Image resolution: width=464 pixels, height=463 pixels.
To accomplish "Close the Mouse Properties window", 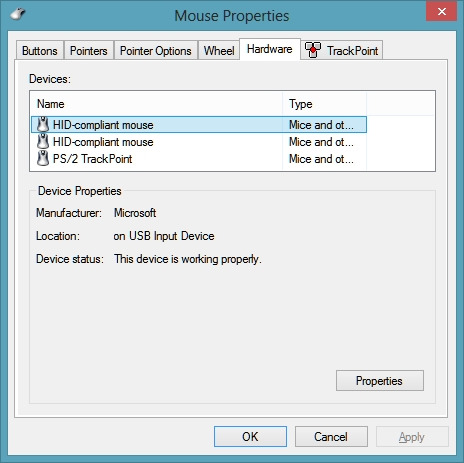I will [x=442, y=11].
